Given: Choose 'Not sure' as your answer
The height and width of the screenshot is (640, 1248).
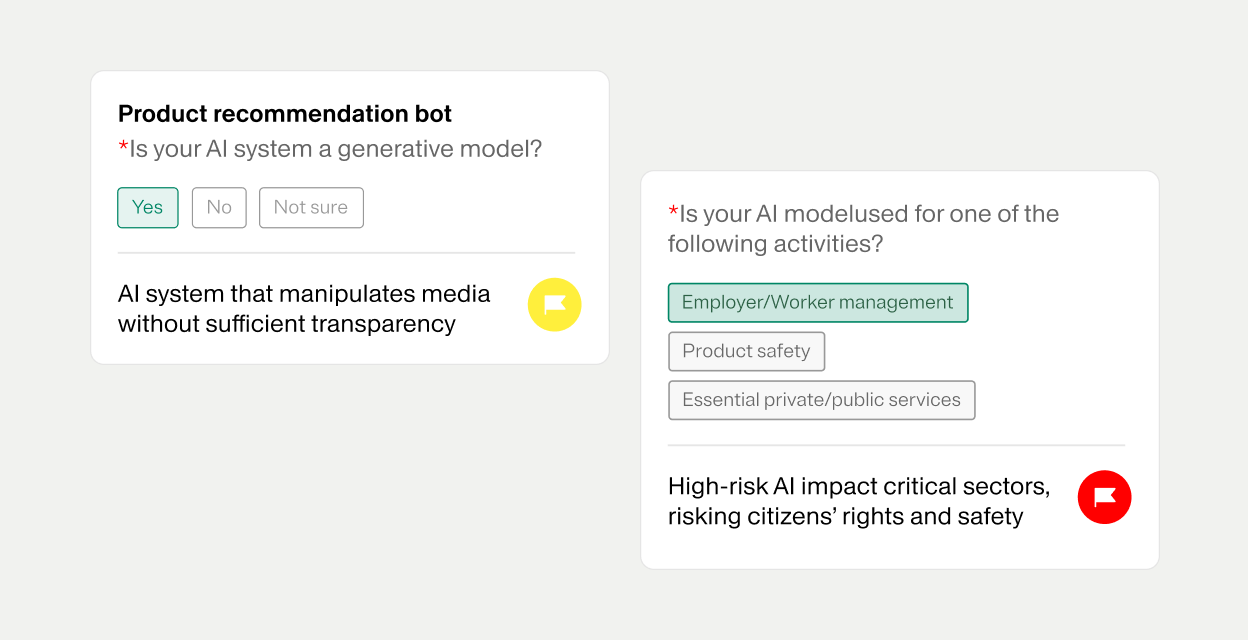Looking at the screenshot, I should coord(311,207).
